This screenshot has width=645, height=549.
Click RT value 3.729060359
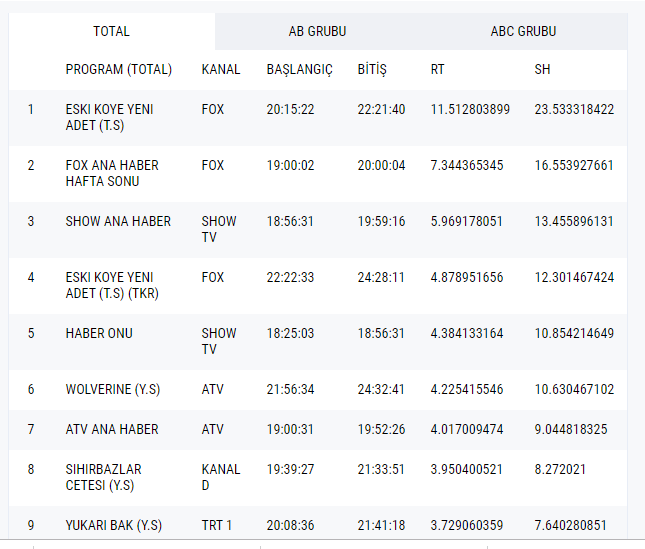(467, 526)
